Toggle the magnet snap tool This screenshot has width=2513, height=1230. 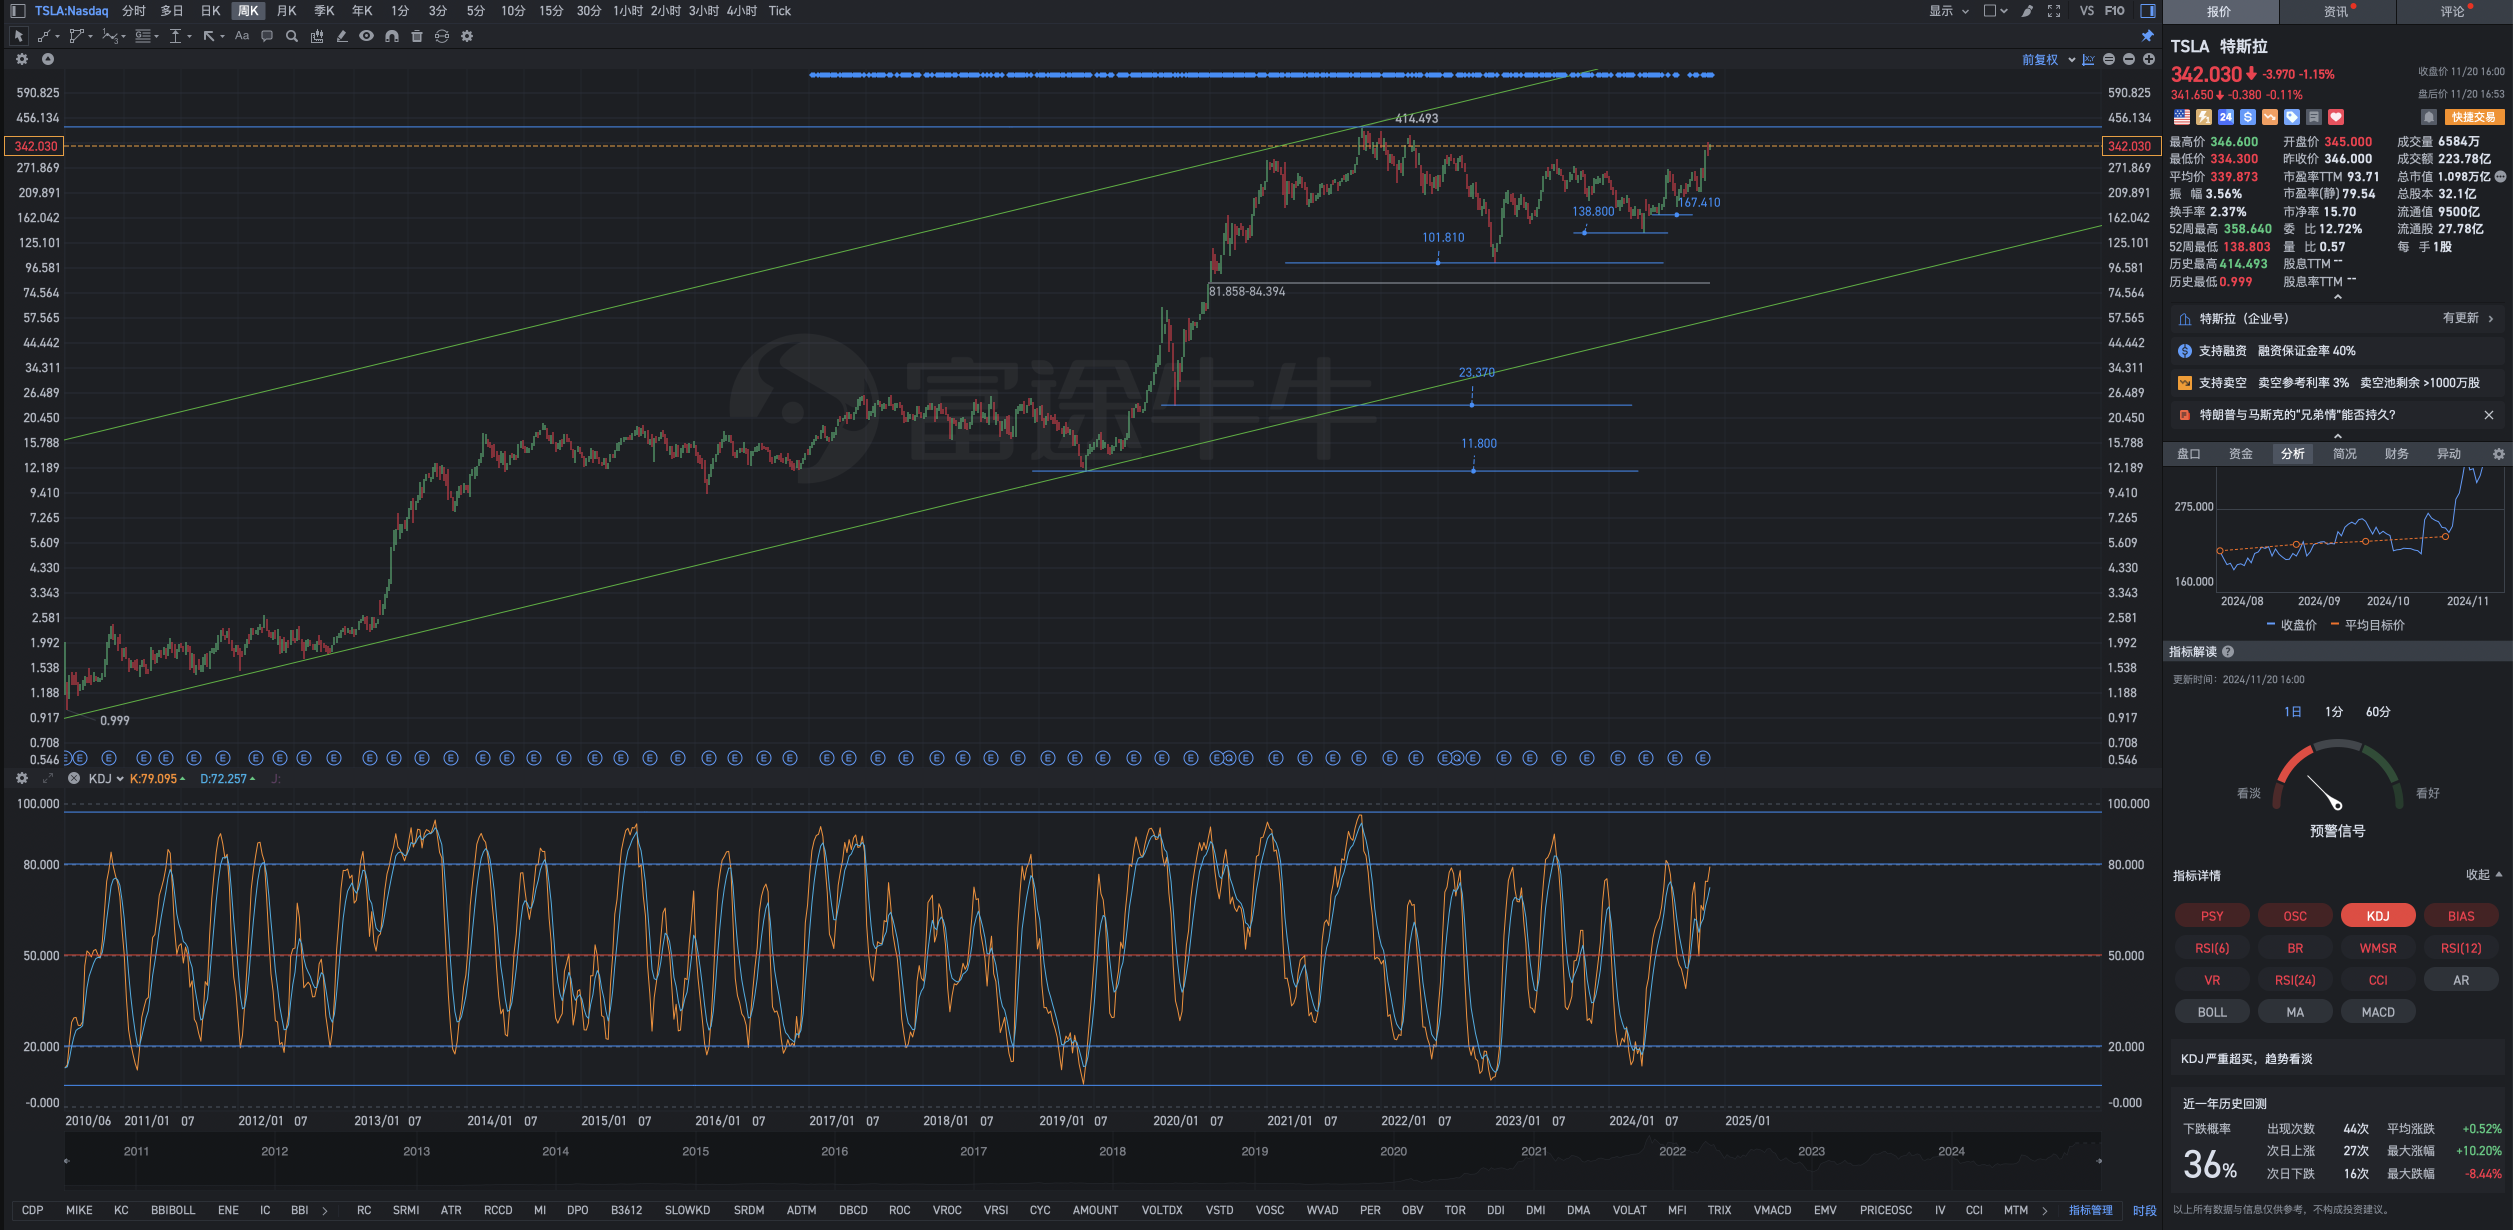click(x=392, y=36)
